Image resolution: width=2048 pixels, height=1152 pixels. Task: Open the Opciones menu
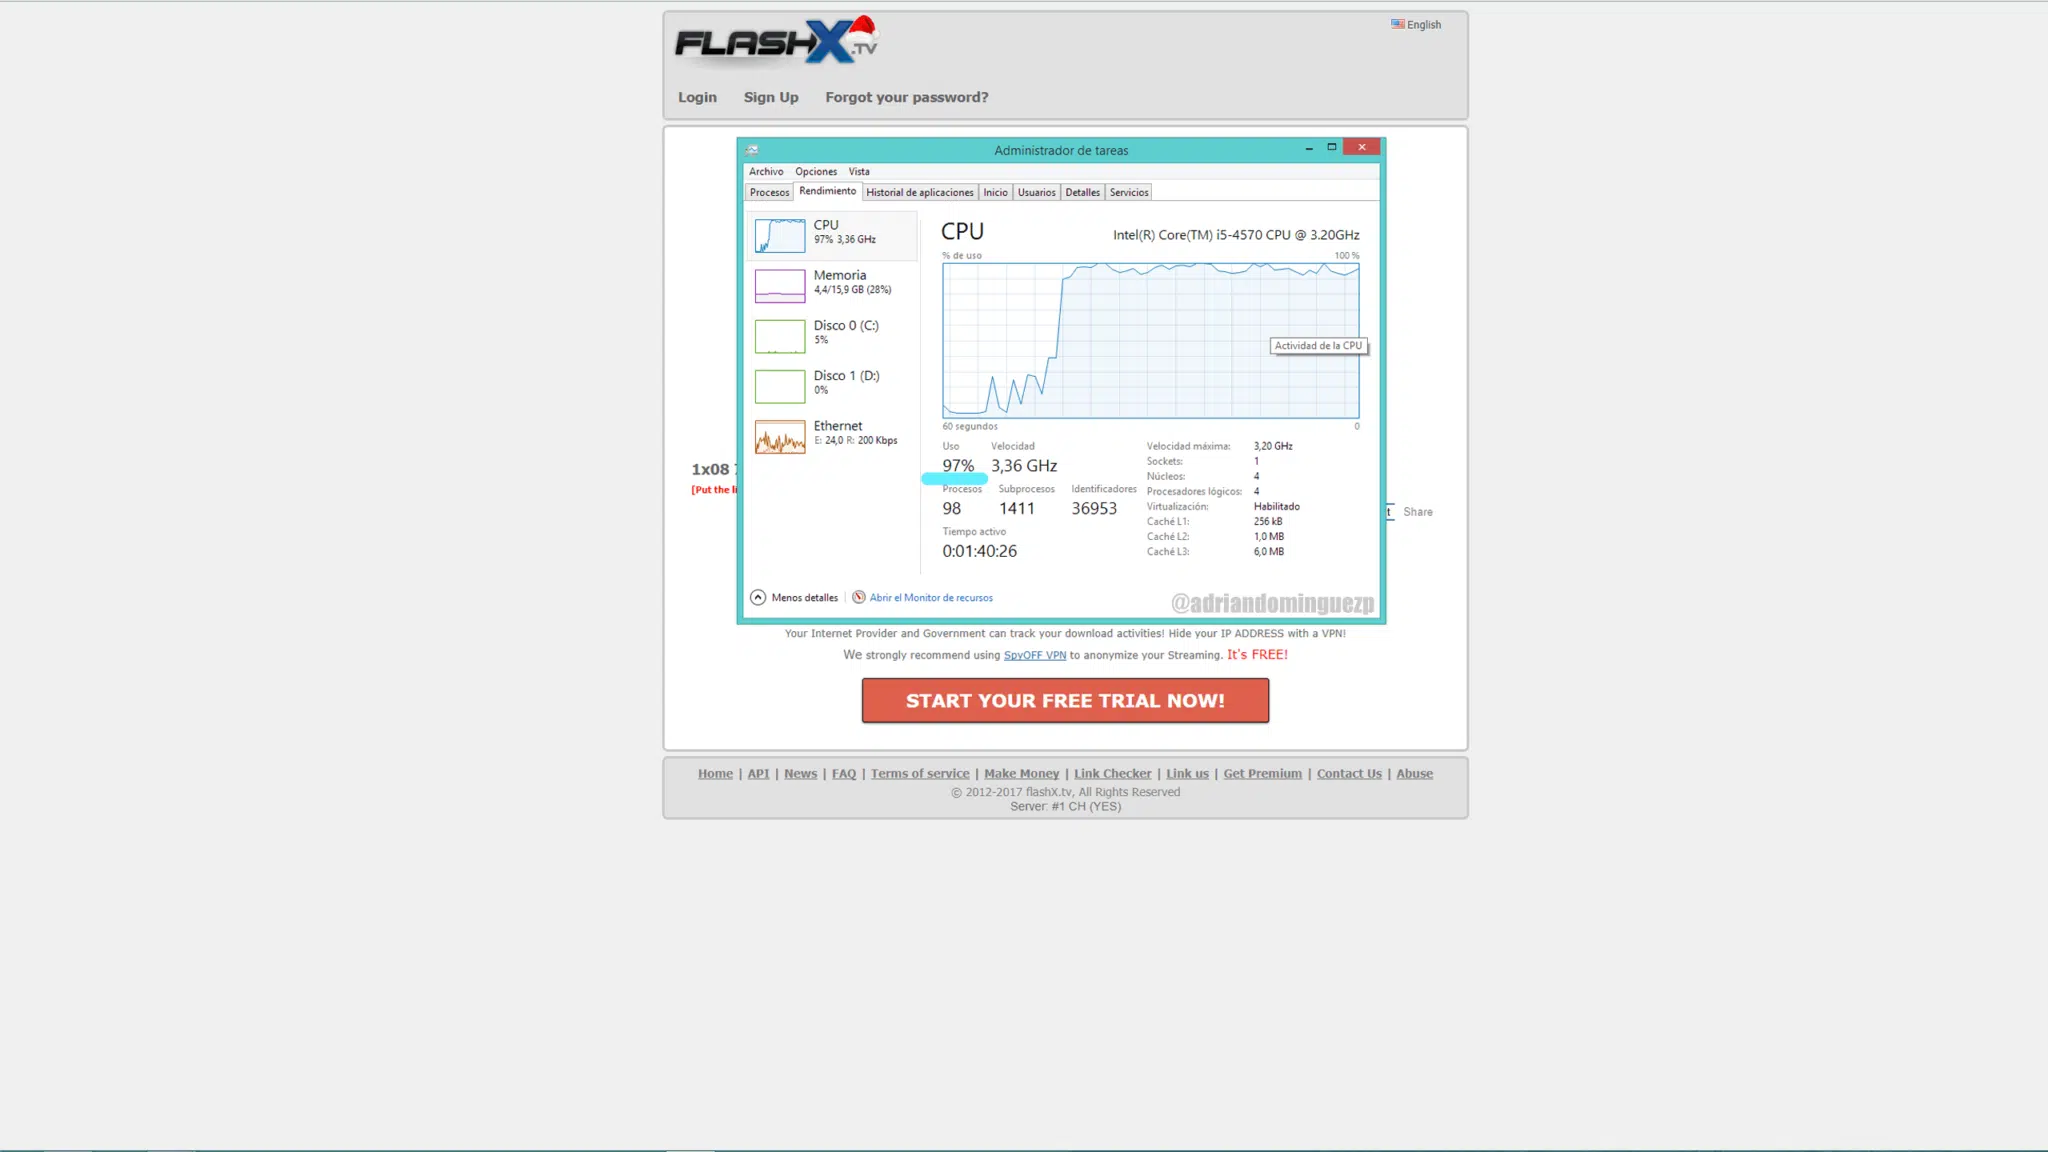(x=816, y=172)
